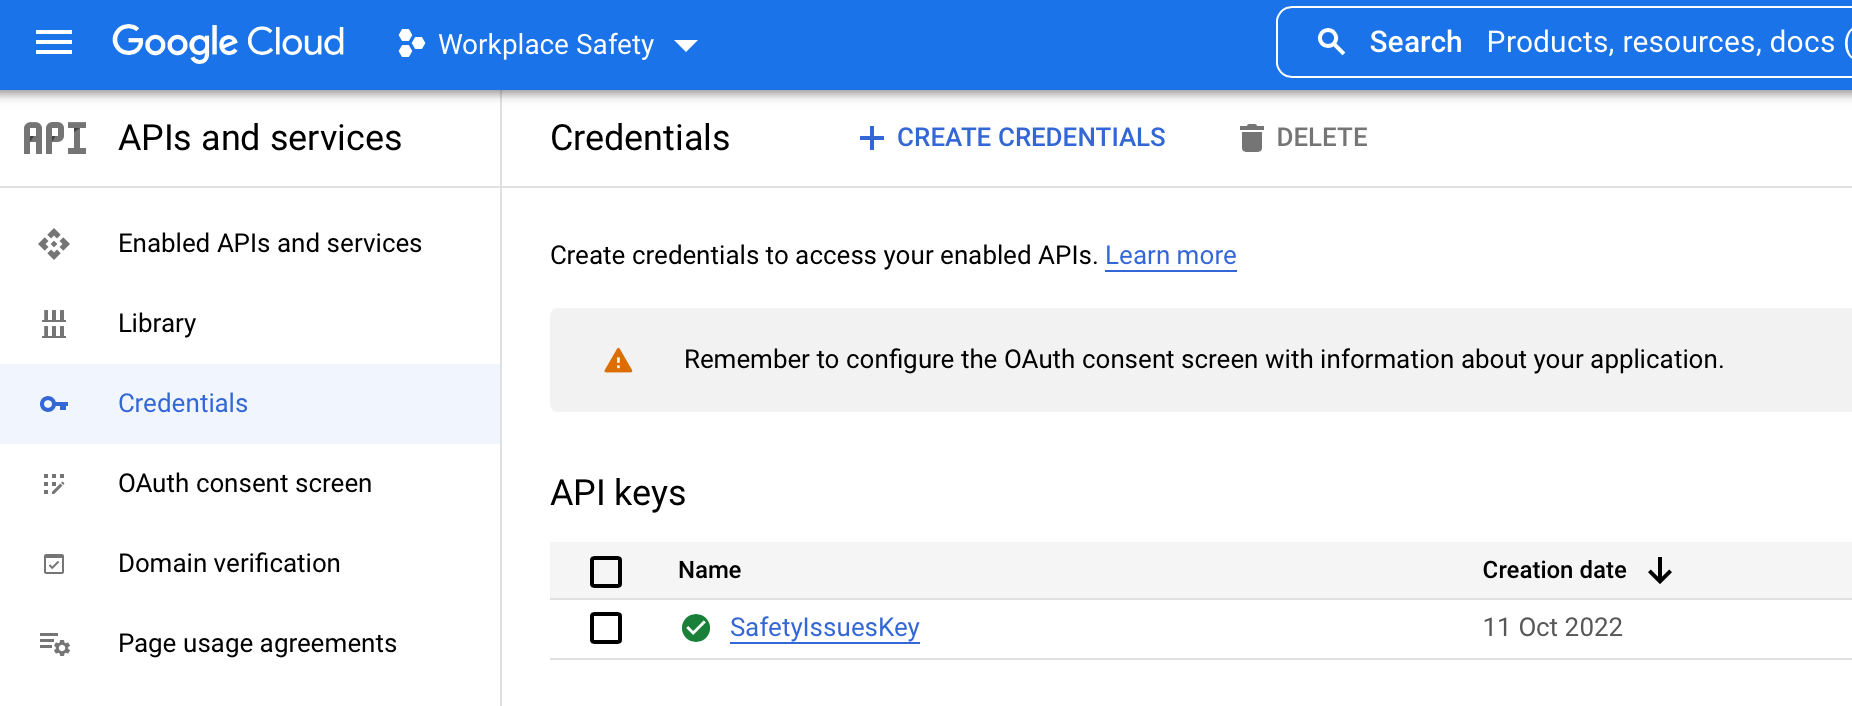Open Create Credentials menu
This screenshot has width=1852, height=706.
[1012, 138]
